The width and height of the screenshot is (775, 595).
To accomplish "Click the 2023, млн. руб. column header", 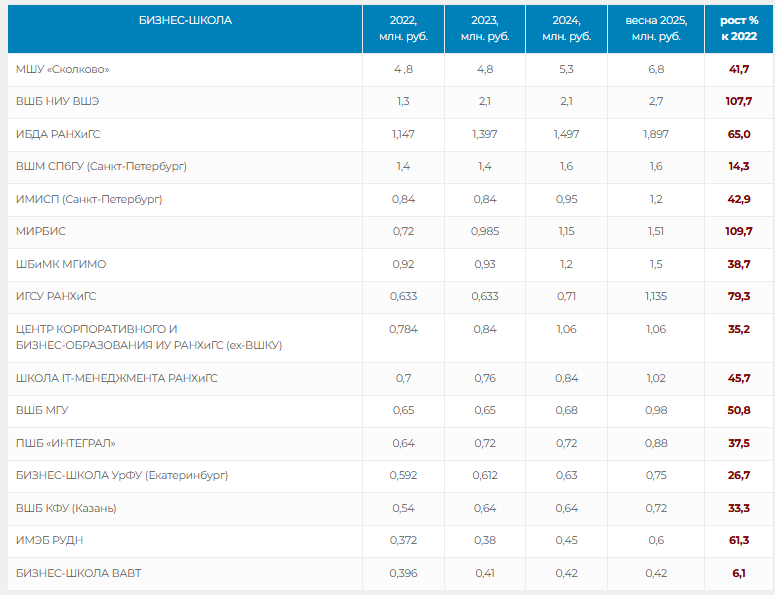I will point(485,28).
